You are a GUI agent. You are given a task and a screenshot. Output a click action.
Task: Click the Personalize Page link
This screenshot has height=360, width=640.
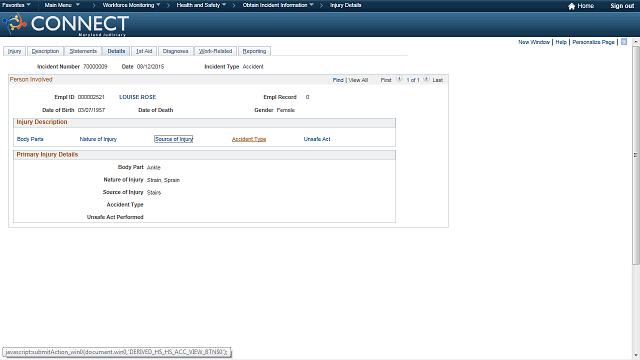pyautogui.click(x=593, y=42)
